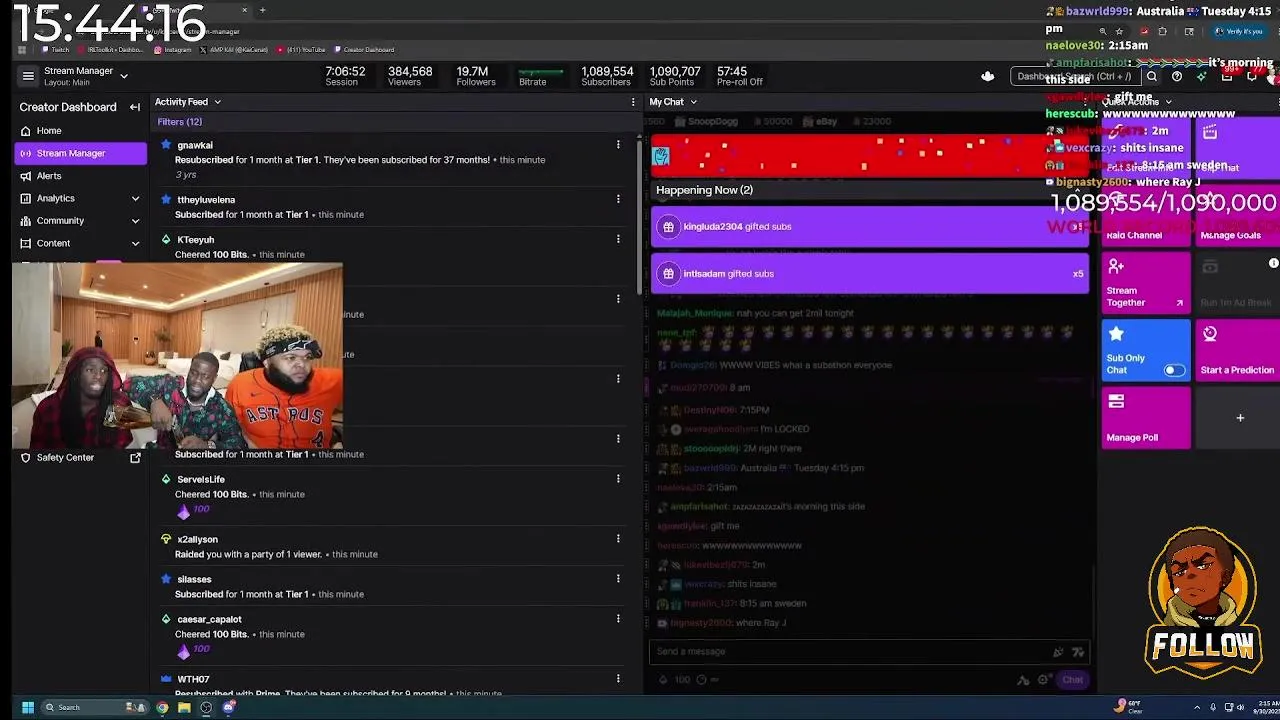Open options for ServelsLife cheer event

618,479
